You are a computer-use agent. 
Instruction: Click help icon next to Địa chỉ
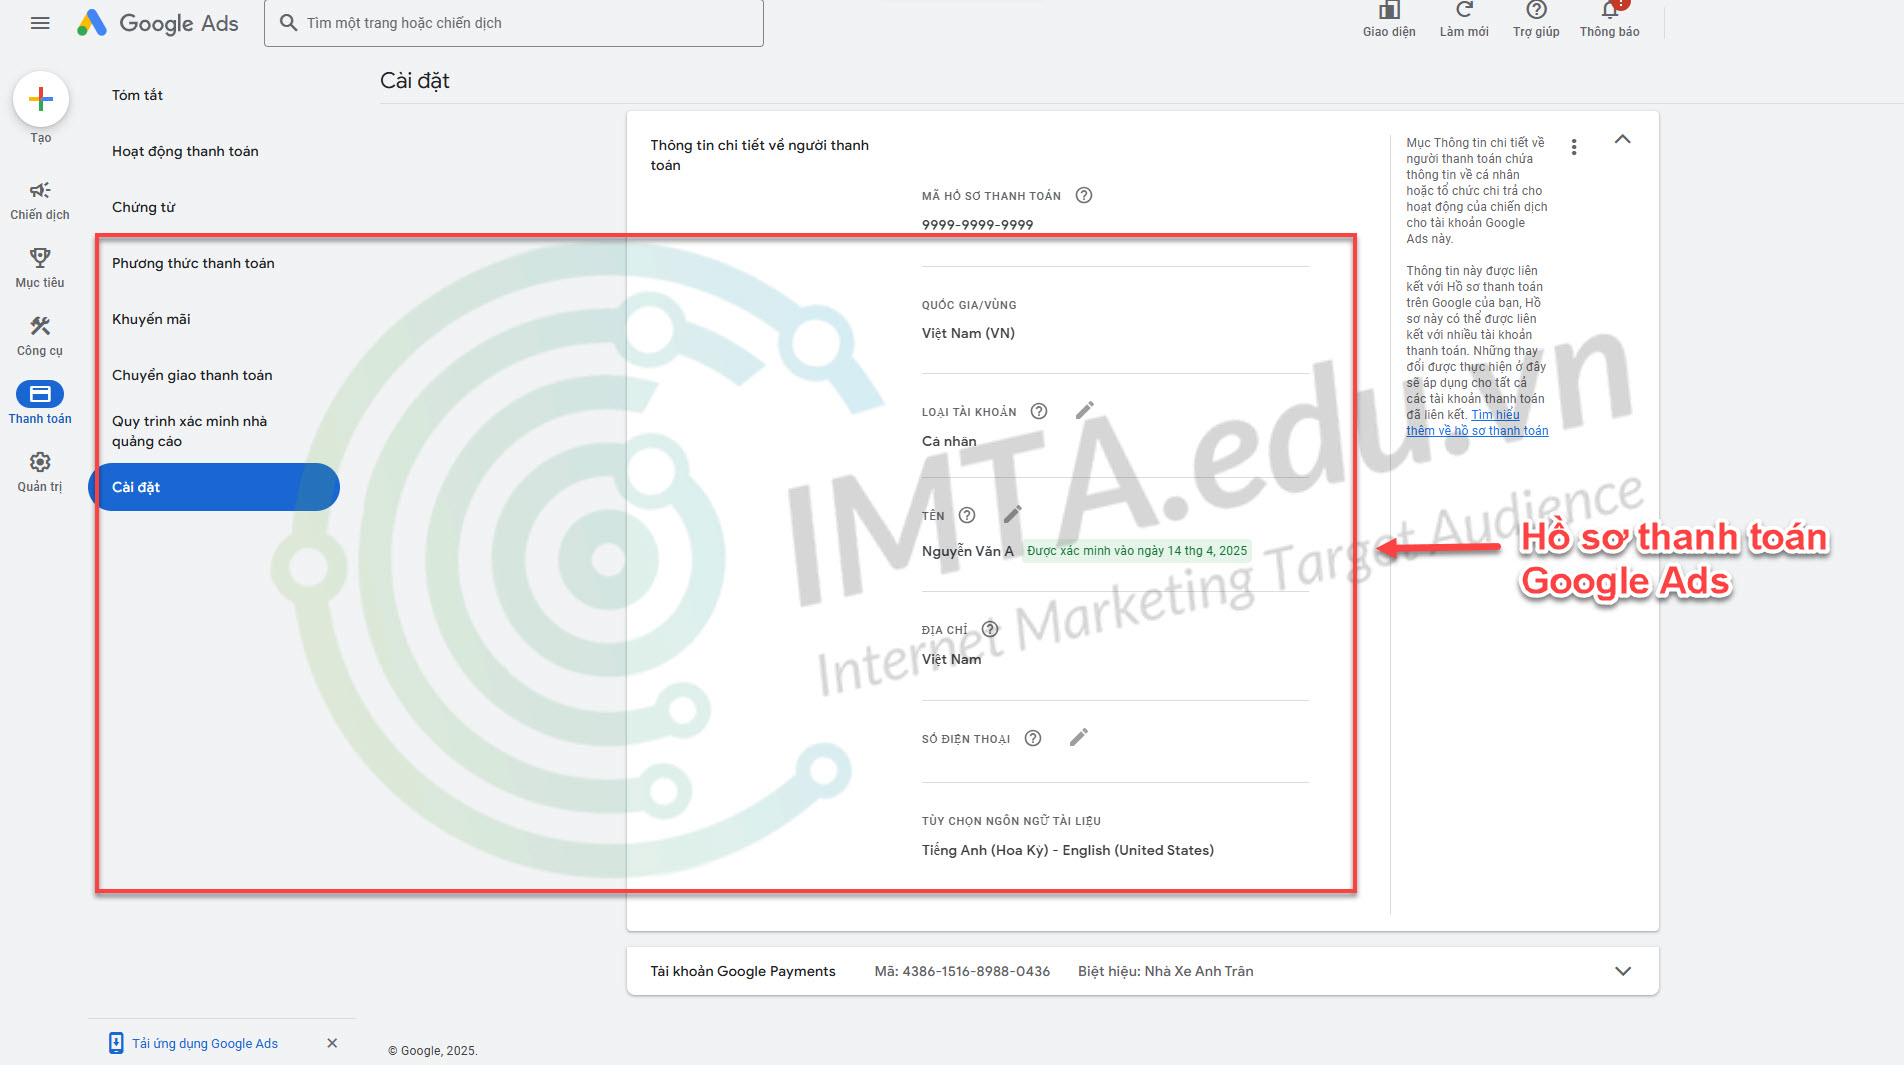pos(990,629)
